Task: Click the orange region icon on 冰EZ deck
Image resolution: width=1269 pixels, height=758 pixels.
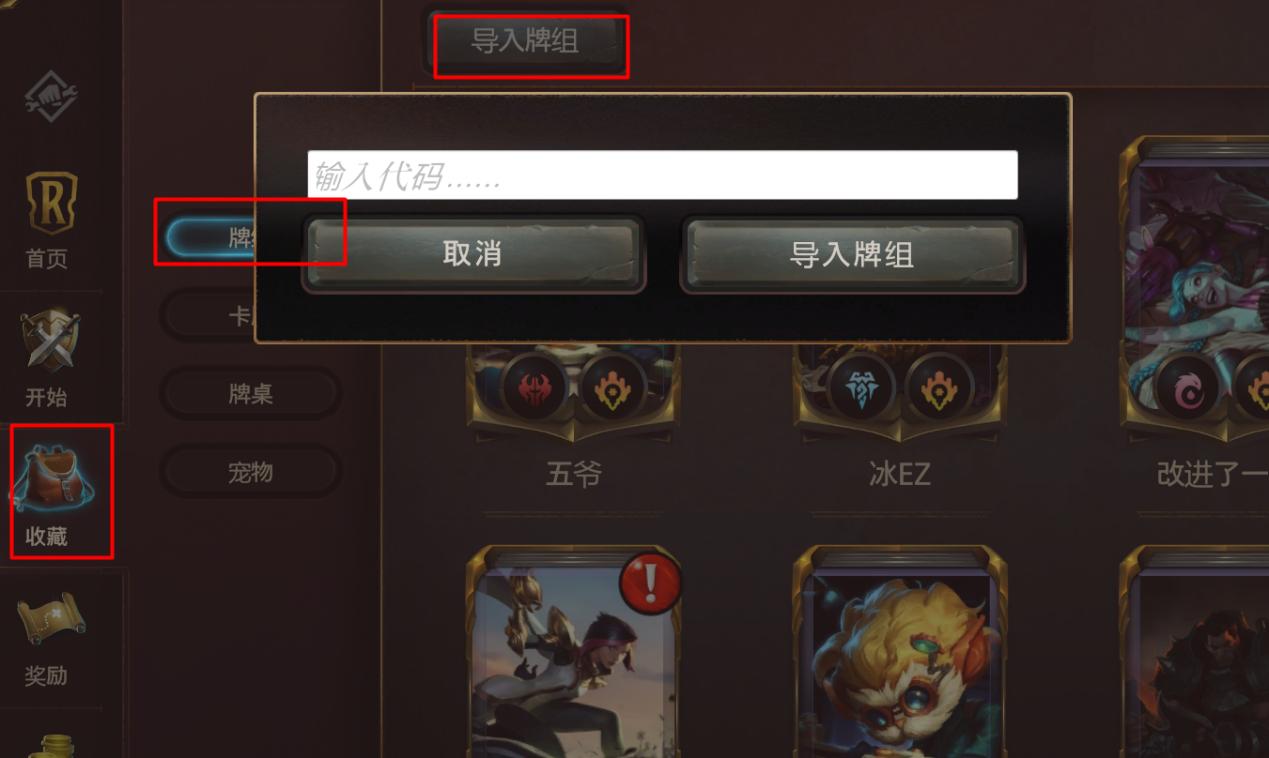Action: 940,388
